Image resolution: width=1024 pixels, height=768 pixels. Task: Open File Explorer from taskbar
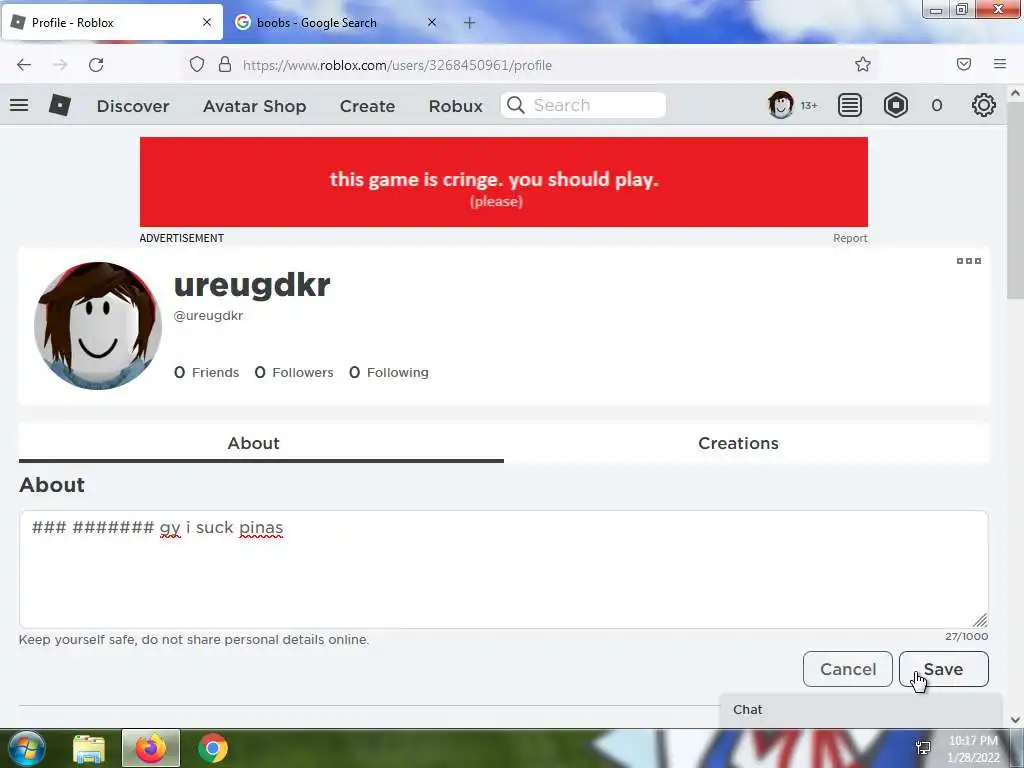click(x=89, y=748)
